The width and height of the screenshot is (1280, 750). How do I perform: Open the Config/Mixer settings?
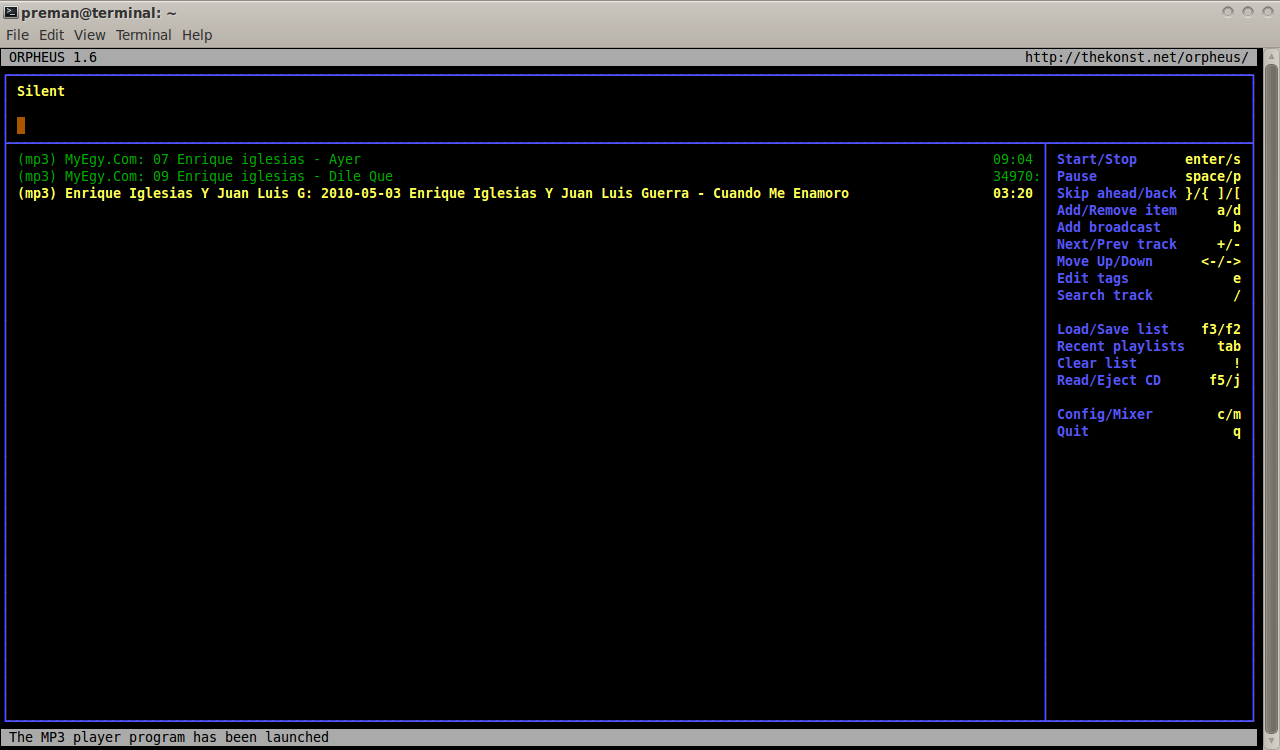(1104, 414)
